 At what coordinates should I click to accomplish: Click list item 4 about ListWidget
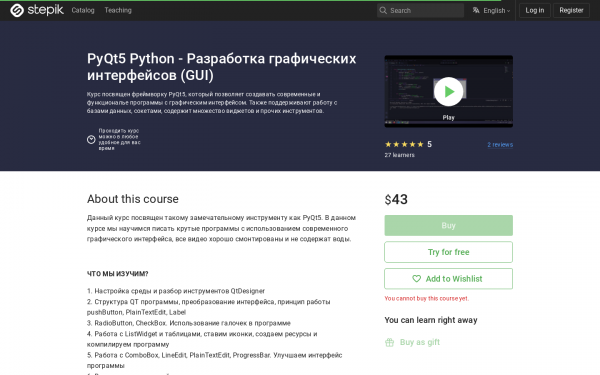(x=202, y=339)
